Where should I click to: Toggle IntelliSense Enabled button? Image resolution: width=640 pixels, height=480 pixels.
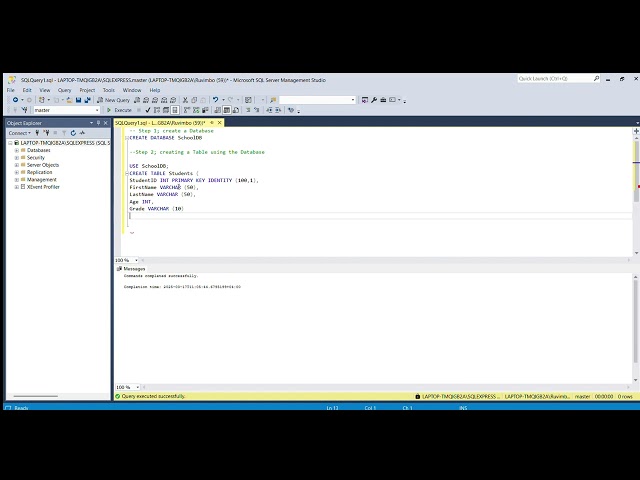pos(175,110)
